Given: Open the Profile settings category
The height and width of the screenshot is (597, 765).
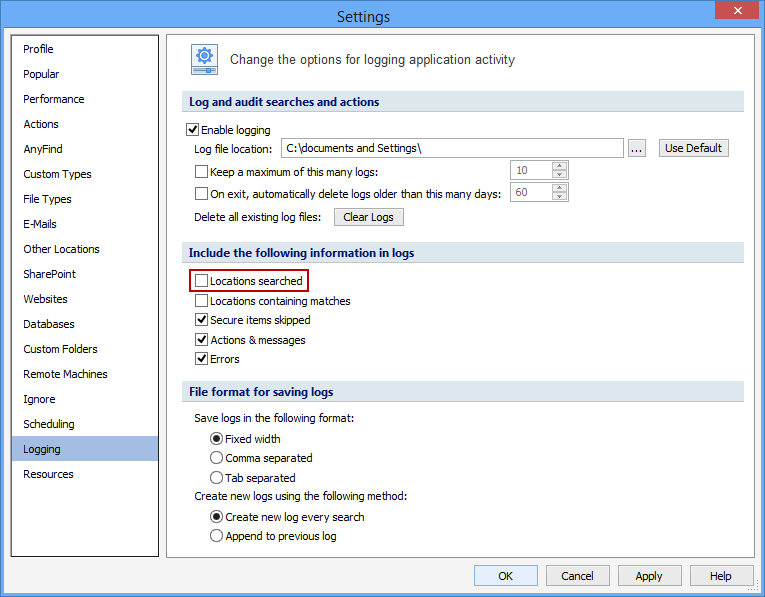Looking at the screenshot, I should pos(39,49).
